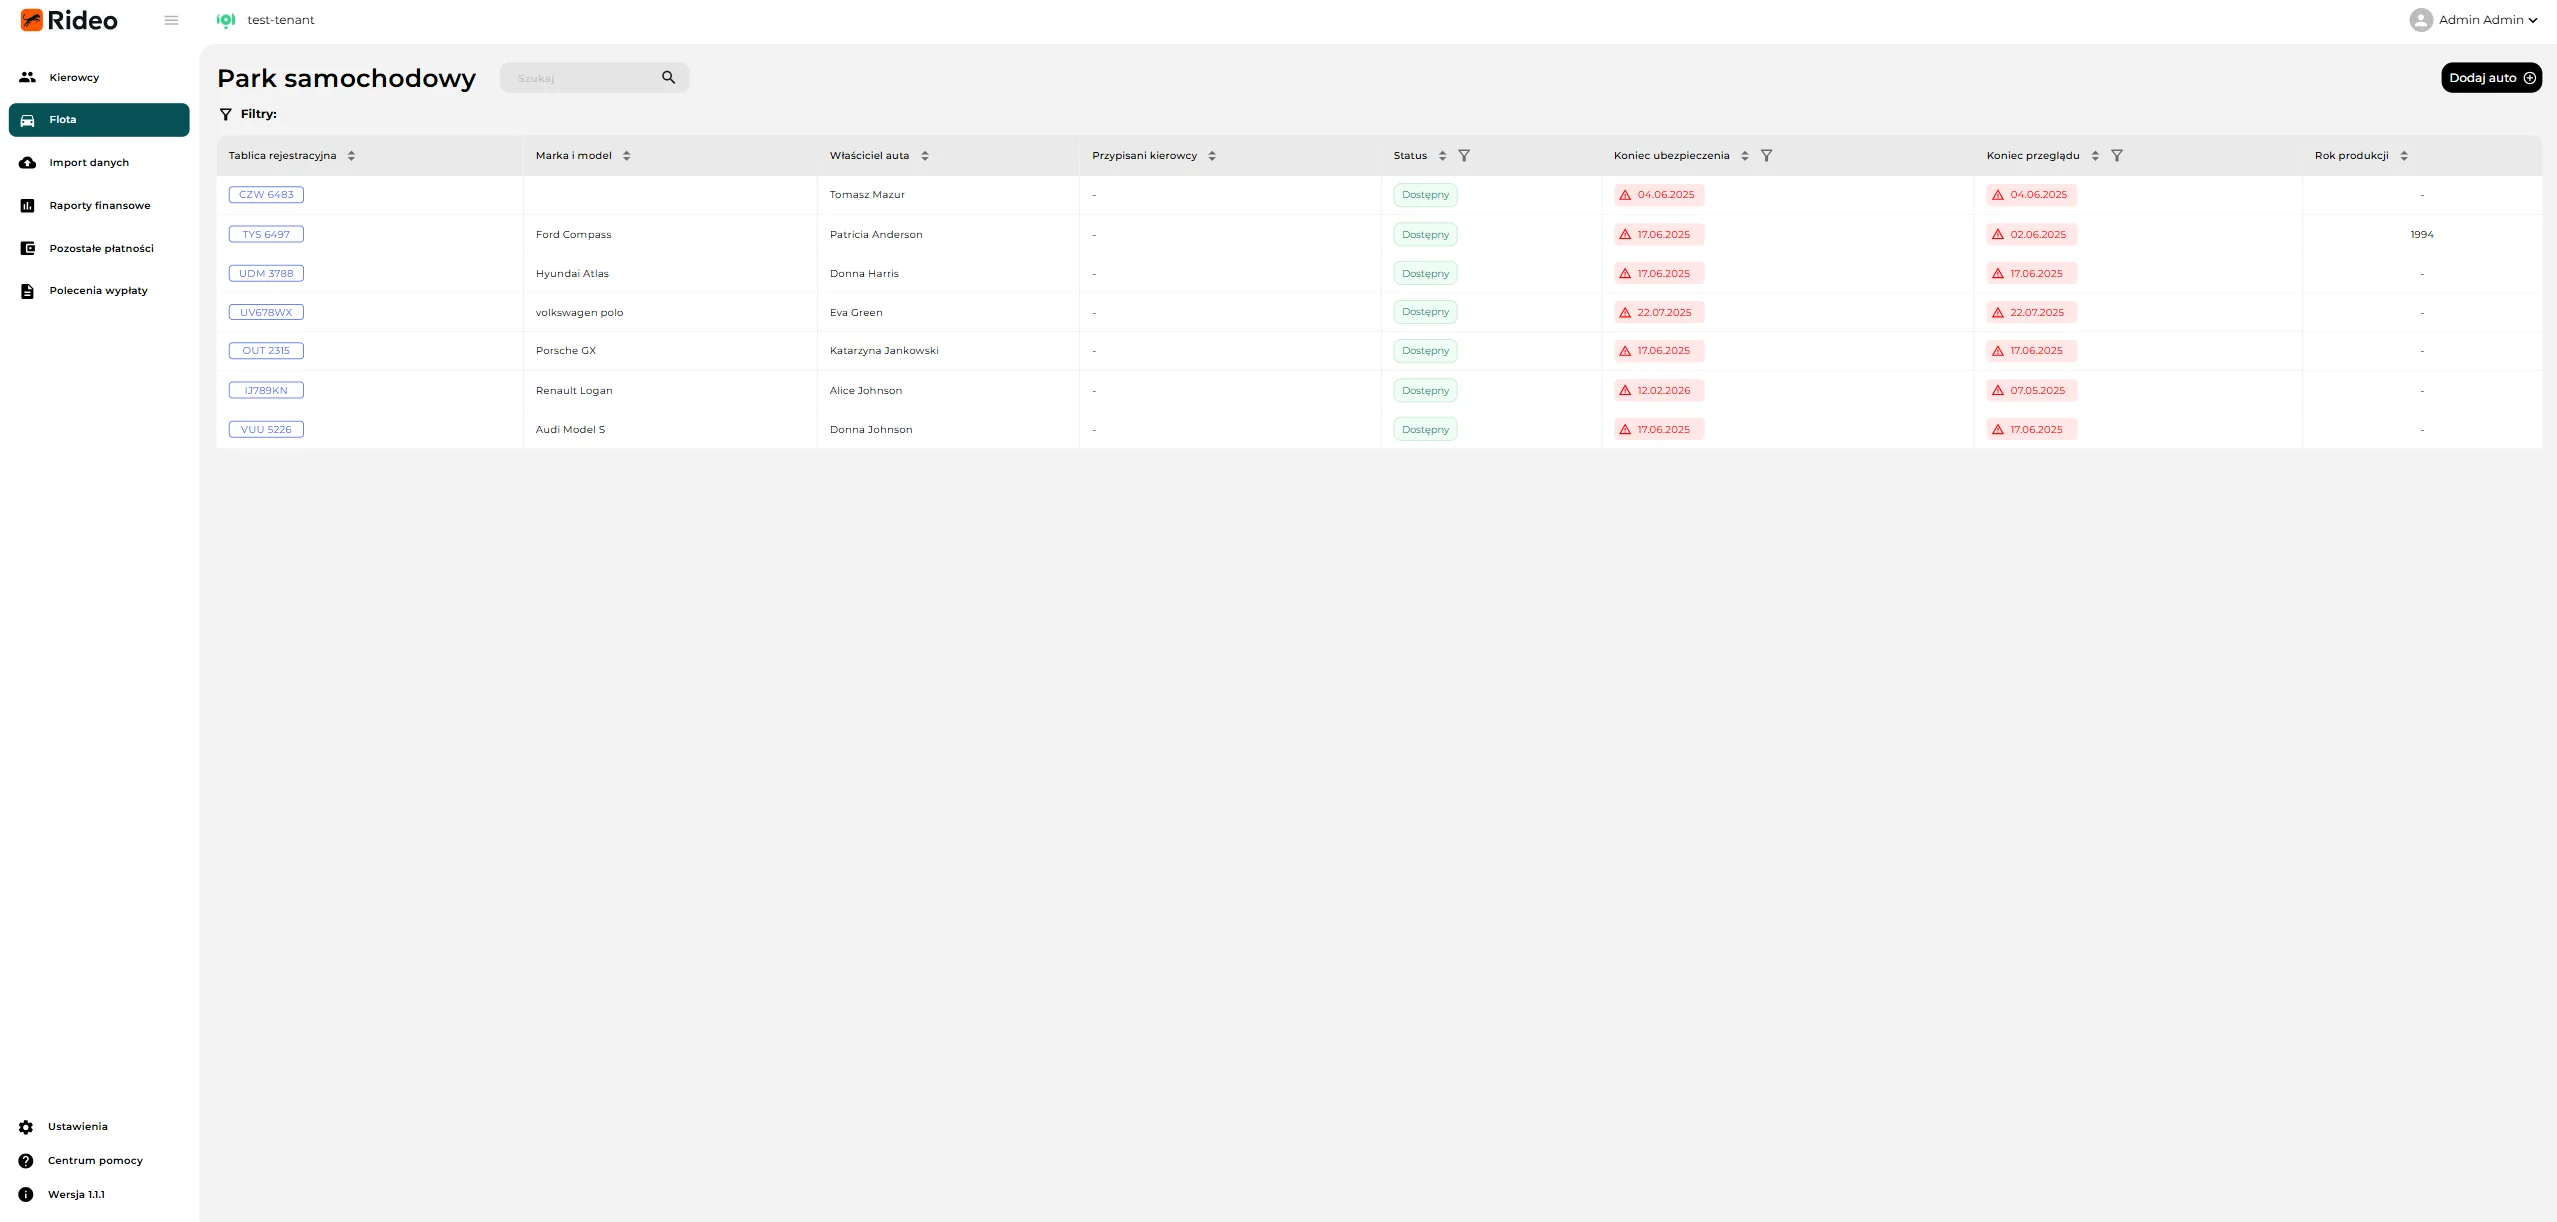Open license plate TYS 6497

pos(266,234)
